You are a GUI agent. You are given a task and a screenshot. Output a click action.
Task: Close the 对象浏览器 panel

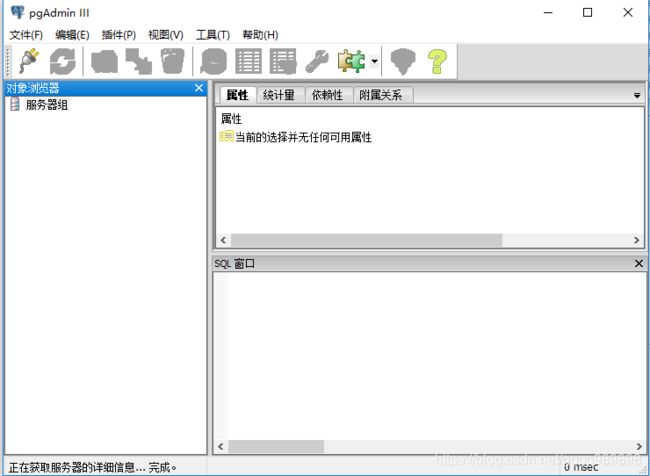[199, 88]
